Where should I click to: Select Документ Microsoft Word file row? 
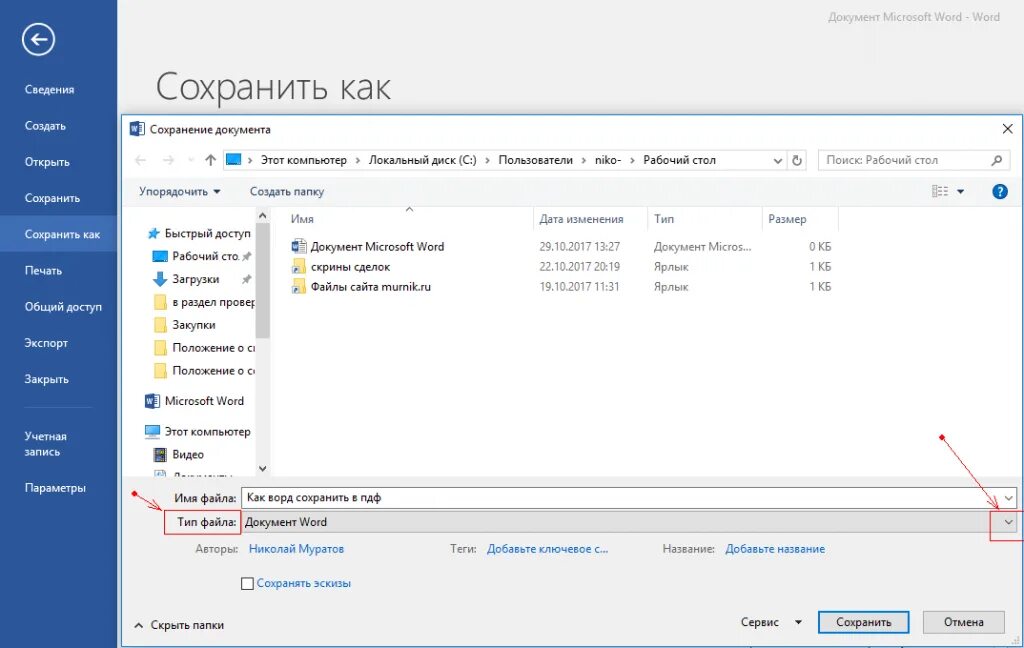[x=562, y=246]
